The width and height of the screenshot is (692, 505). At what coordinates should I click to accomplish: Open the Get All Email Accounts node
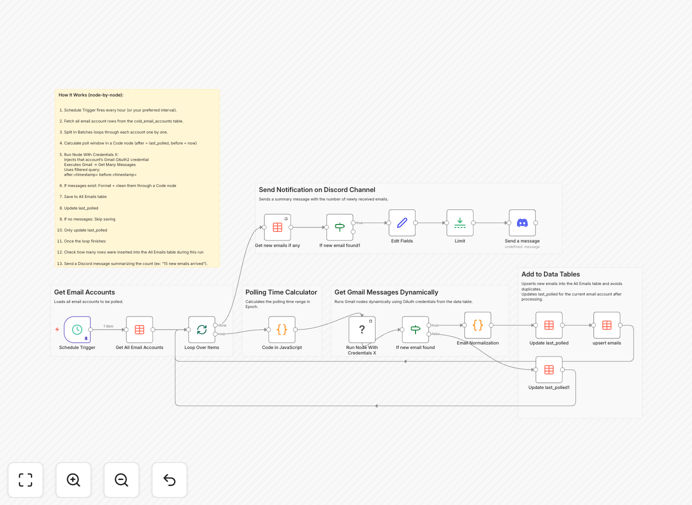139,329
